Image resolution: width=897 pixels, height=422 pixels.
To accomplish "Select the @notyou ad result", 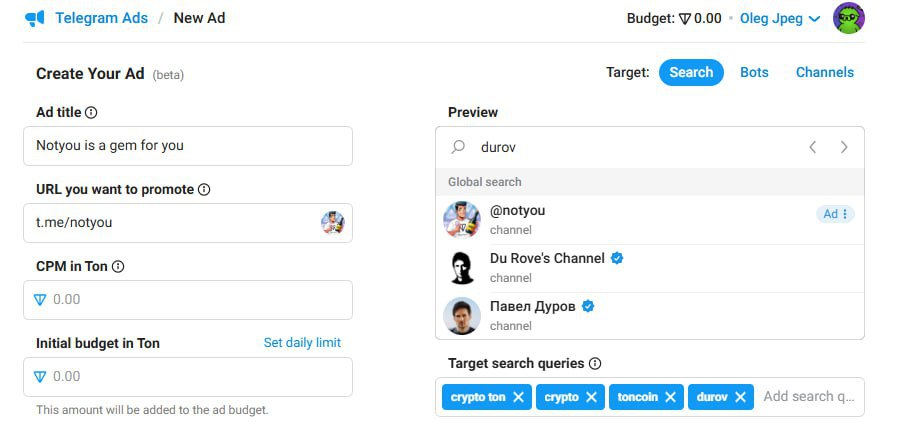I will click(650, 220).
